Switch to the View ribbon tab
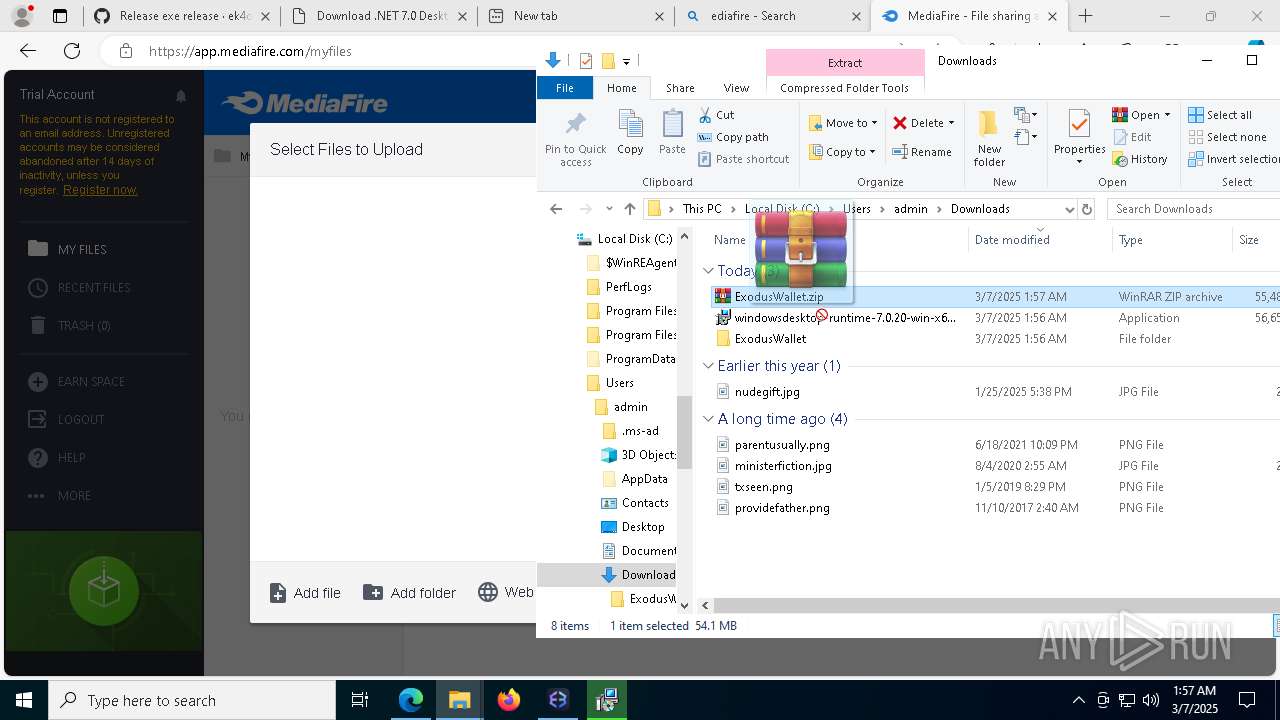This screenshot has width=1280, height=720. [x=736, y=88]
